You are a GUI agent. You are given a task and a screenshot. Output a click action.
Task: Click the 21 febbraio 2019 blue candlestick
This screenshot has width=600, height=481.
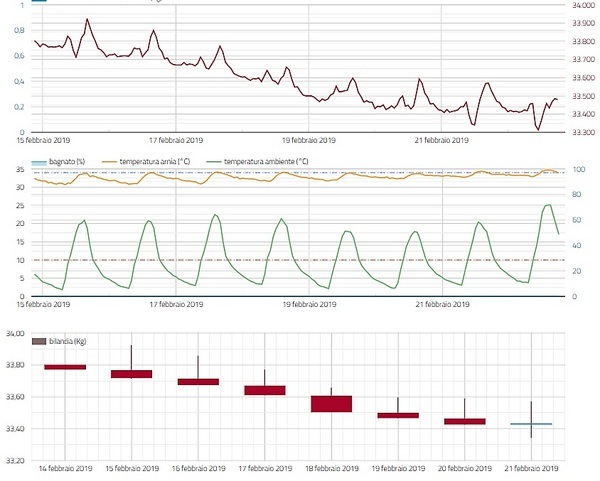(x=531, y=424)
